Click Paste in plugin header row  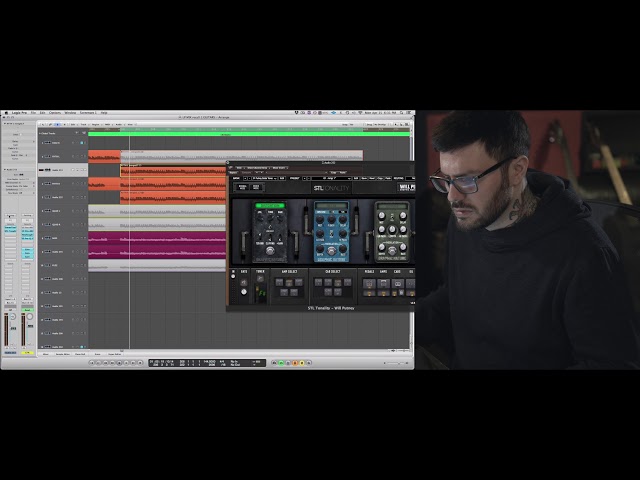343,173
